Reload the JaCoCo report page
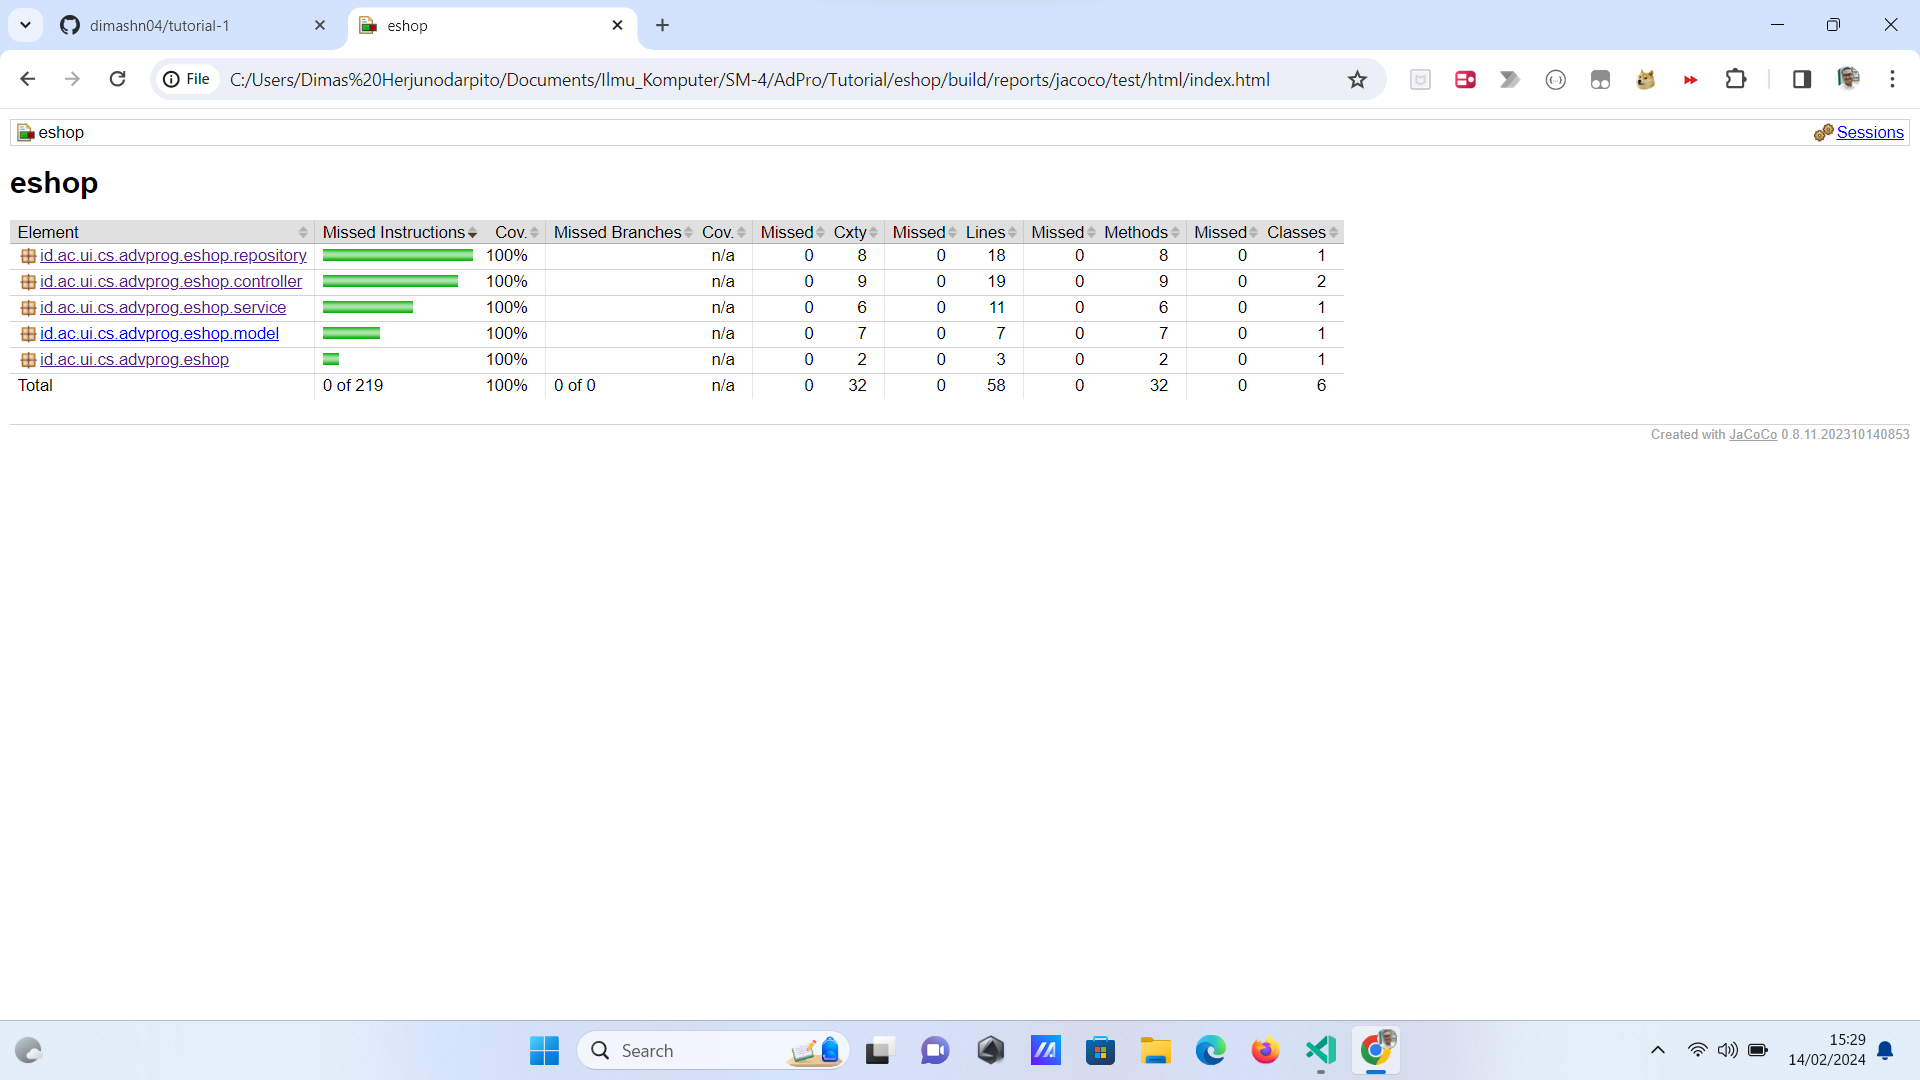Screen dimensions: 1920x1080 pos(117,79)
